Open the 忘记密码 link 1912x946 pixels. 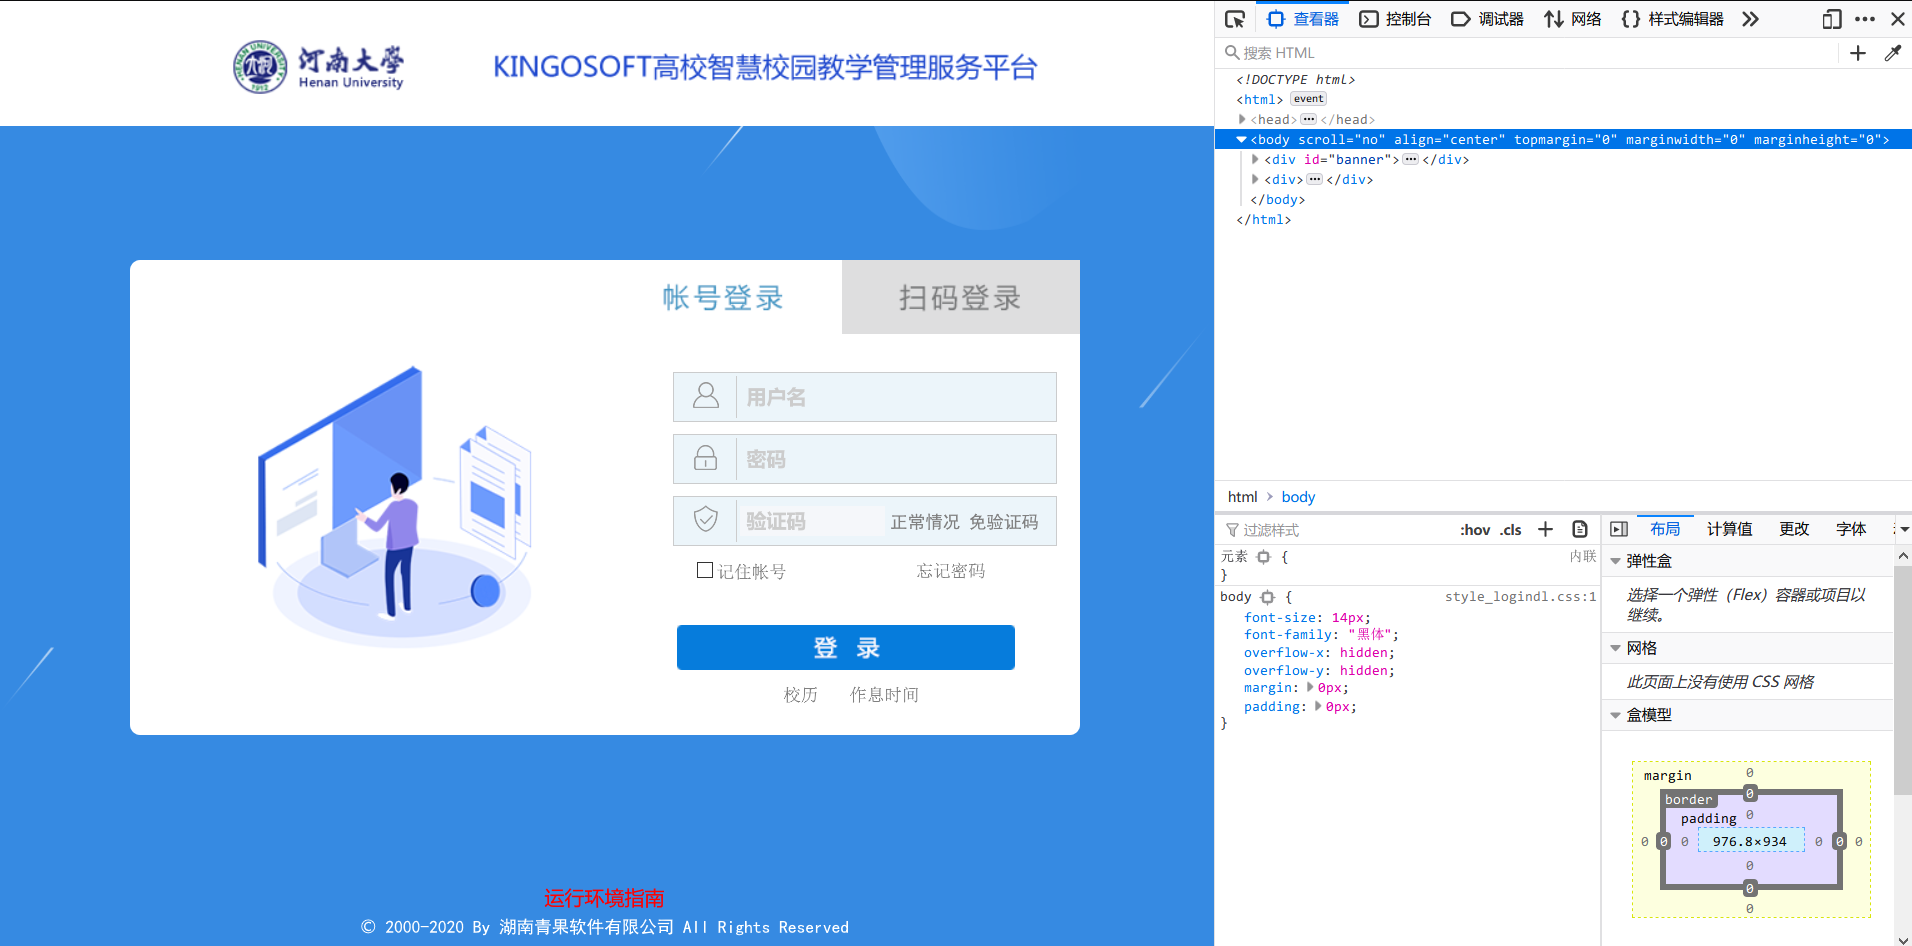tap(950, 570)
